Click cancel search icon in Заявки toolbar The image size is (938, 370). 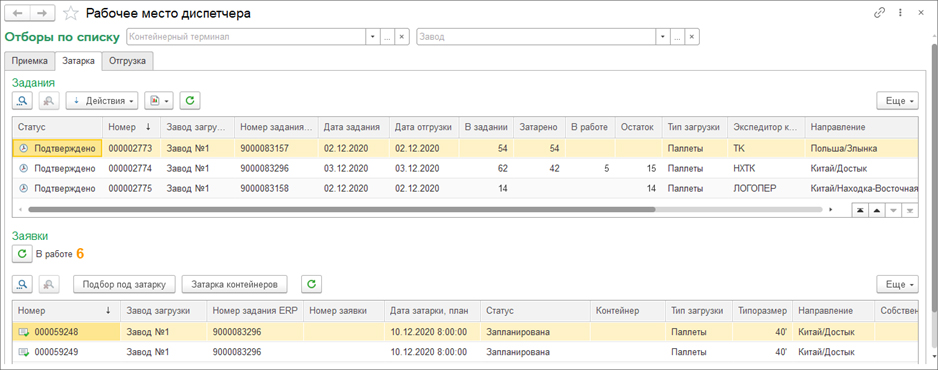click(49, 284)
